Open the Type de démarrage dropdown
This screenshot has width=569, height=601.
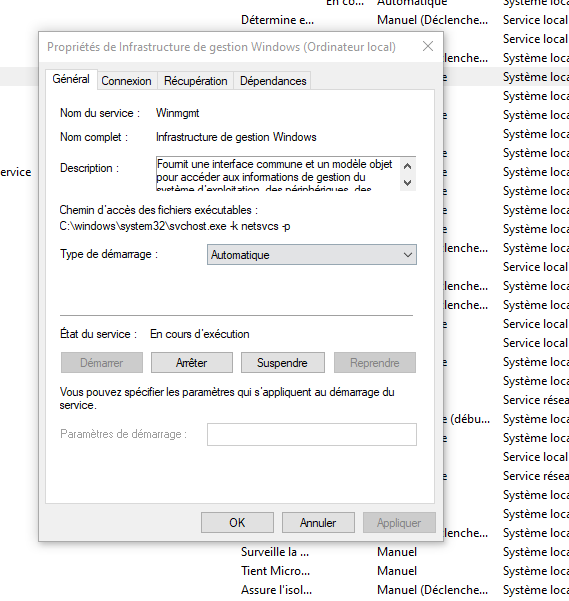(x=312, y=255)
